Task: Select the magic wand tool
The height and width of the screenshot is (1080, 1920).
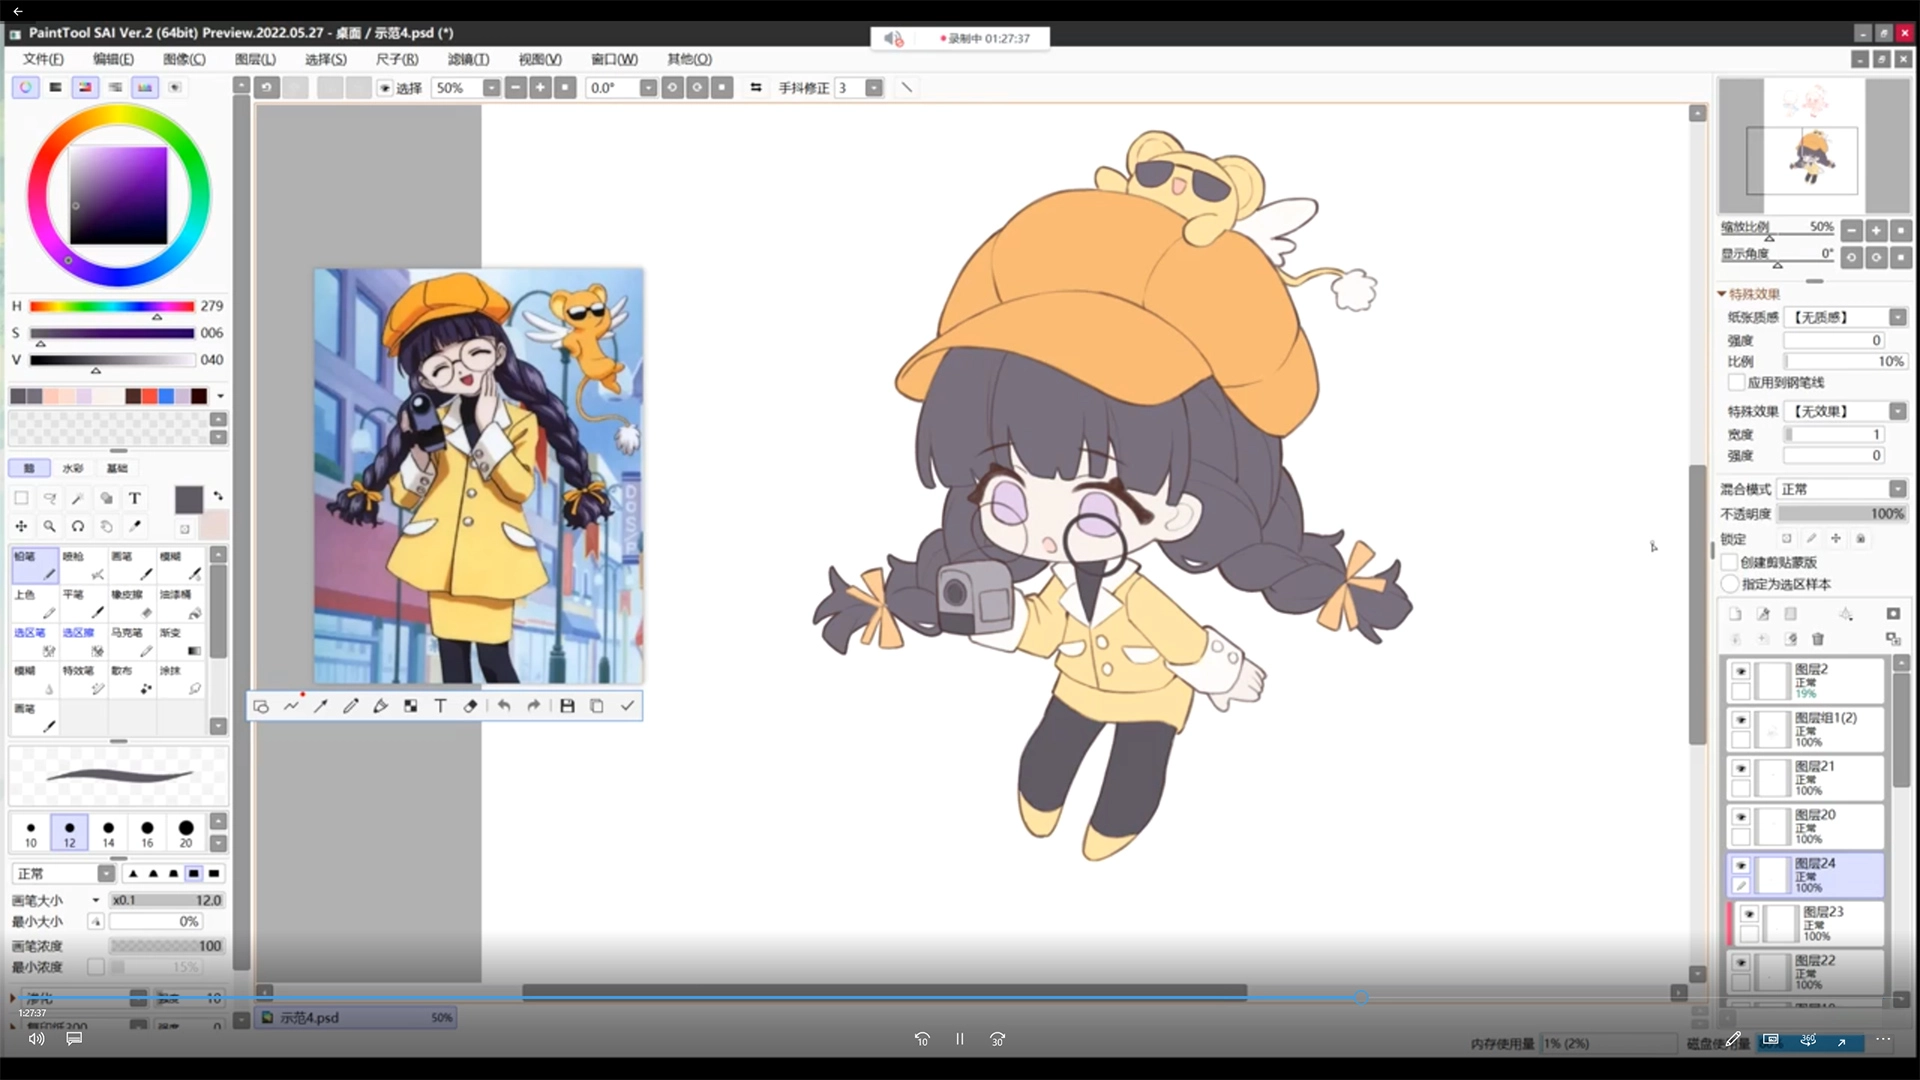Action: click(x=78, y=498)
